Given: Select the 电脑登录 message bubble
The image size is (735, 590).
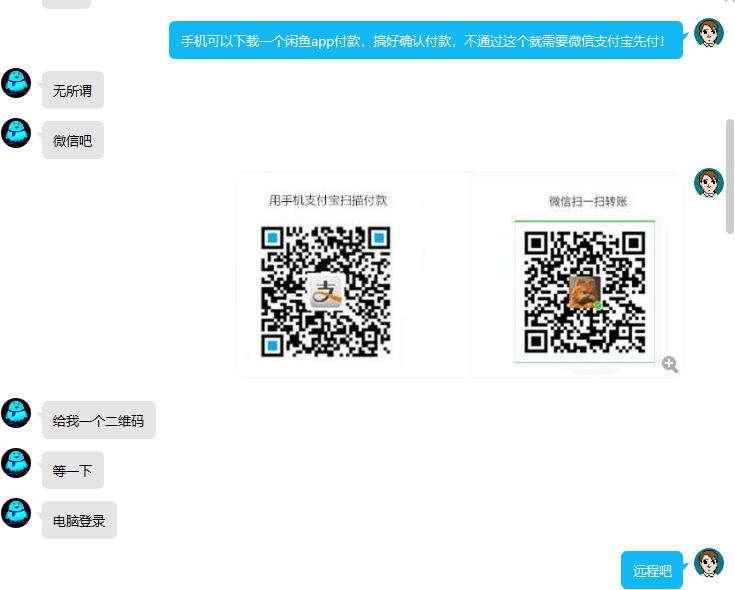Looking at the screenshot, I should [79, 520].
